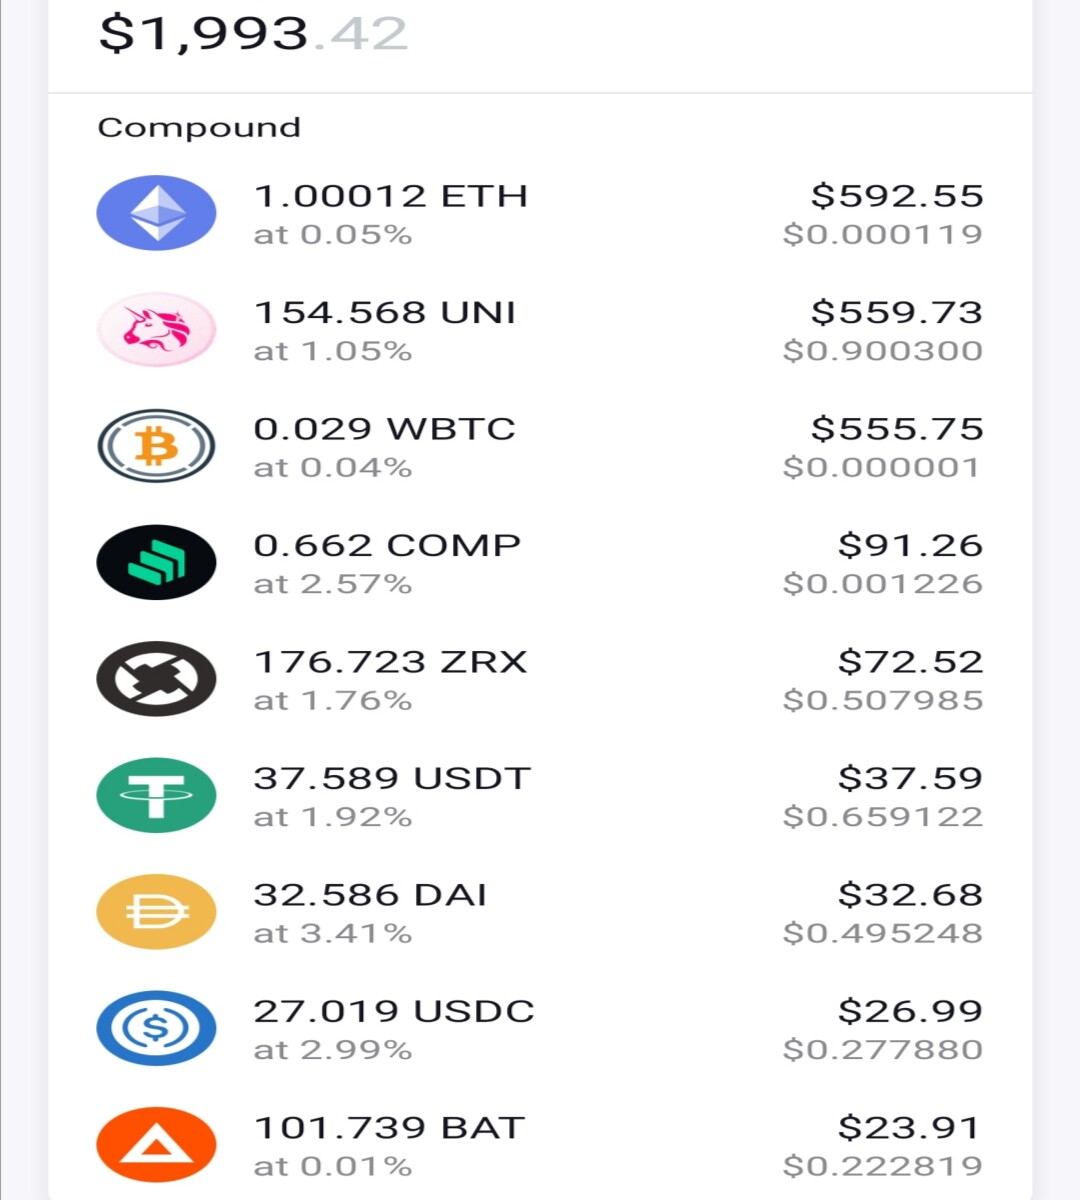Image resolution: width=1080 pixels, height=1200 pixels.
Task: Tap the green Compound COMP icon
Action: (156, 563)
